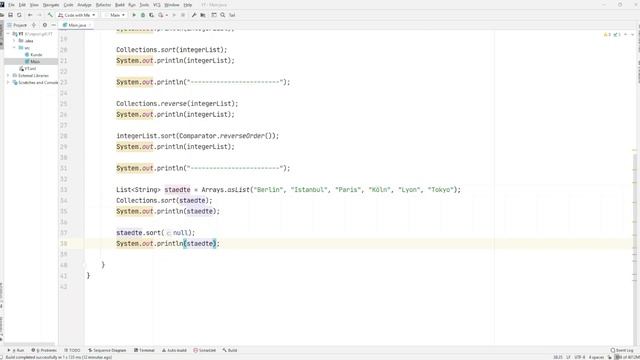Select the Main class in tree
This screenshot has height=360, width=640.
click(32, 62)
